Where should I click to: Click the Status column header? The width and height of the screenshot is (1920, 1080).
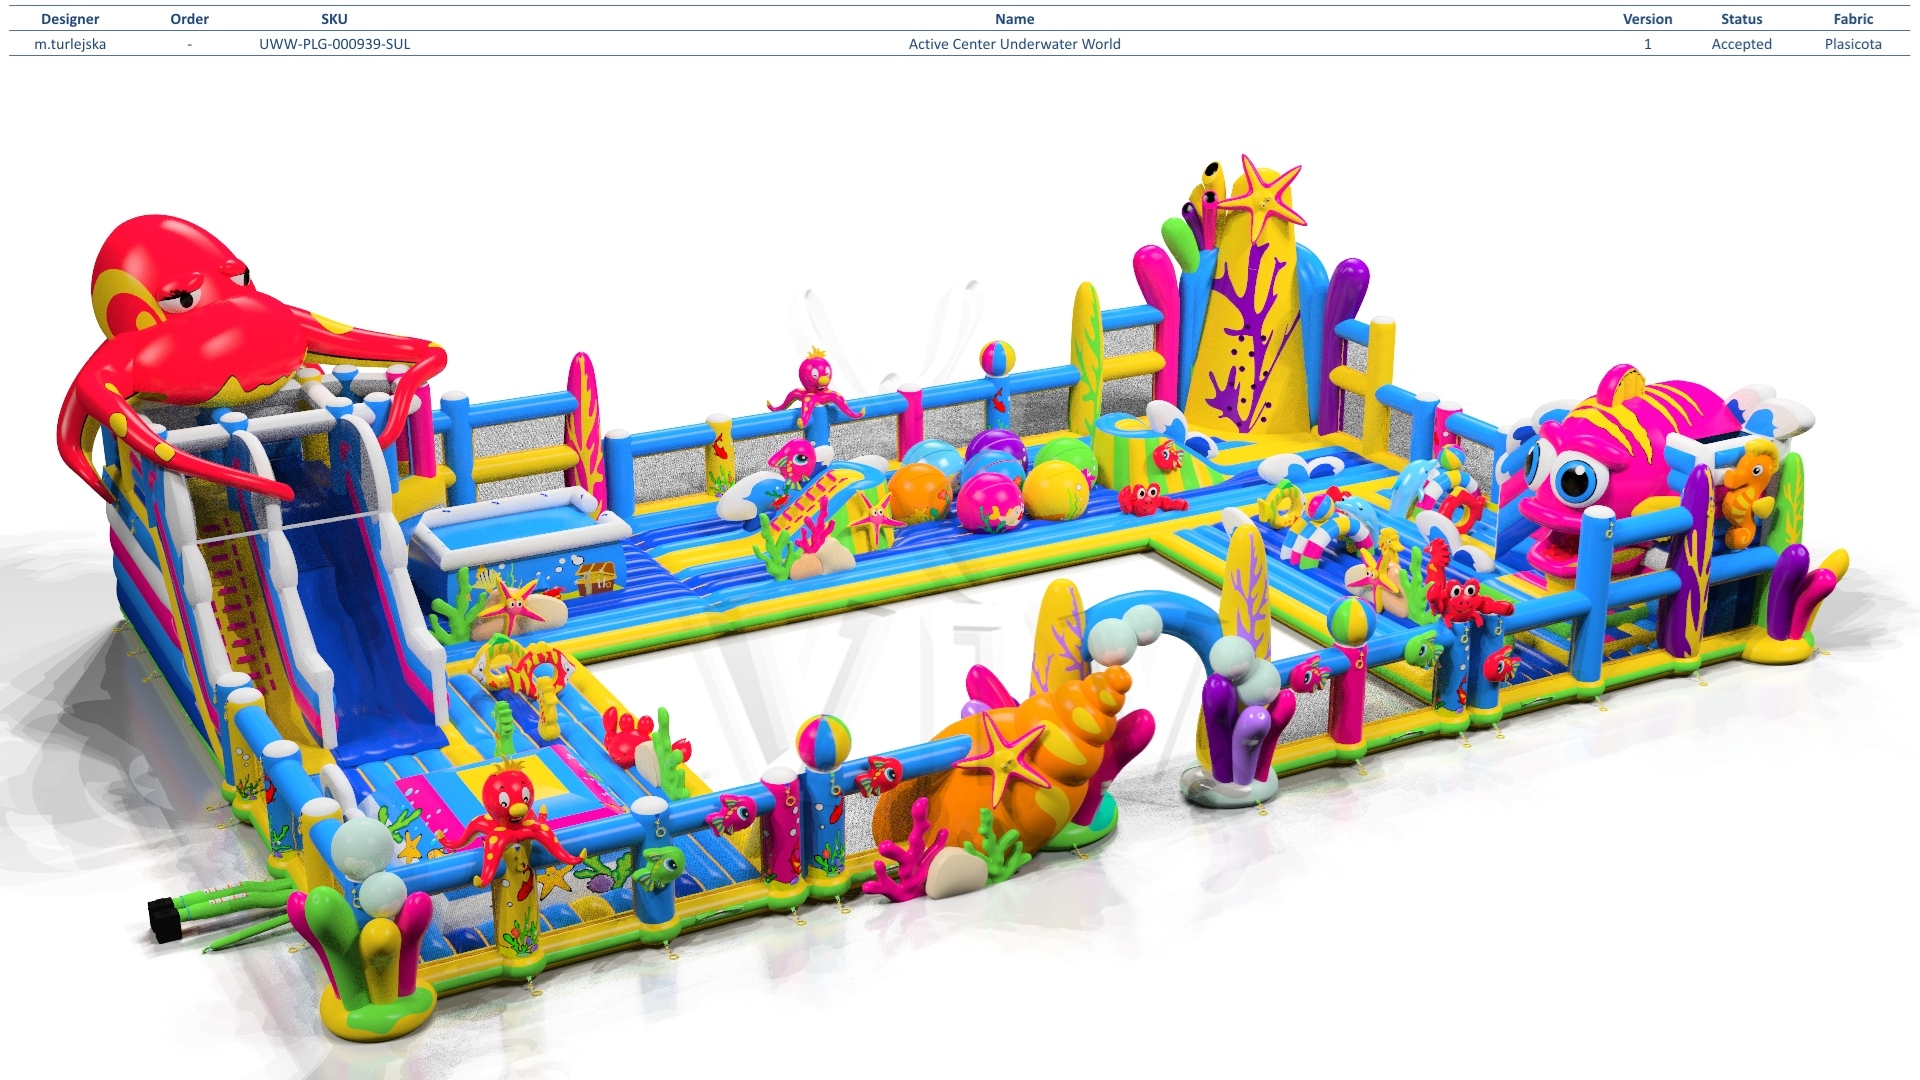[1741, 19]
